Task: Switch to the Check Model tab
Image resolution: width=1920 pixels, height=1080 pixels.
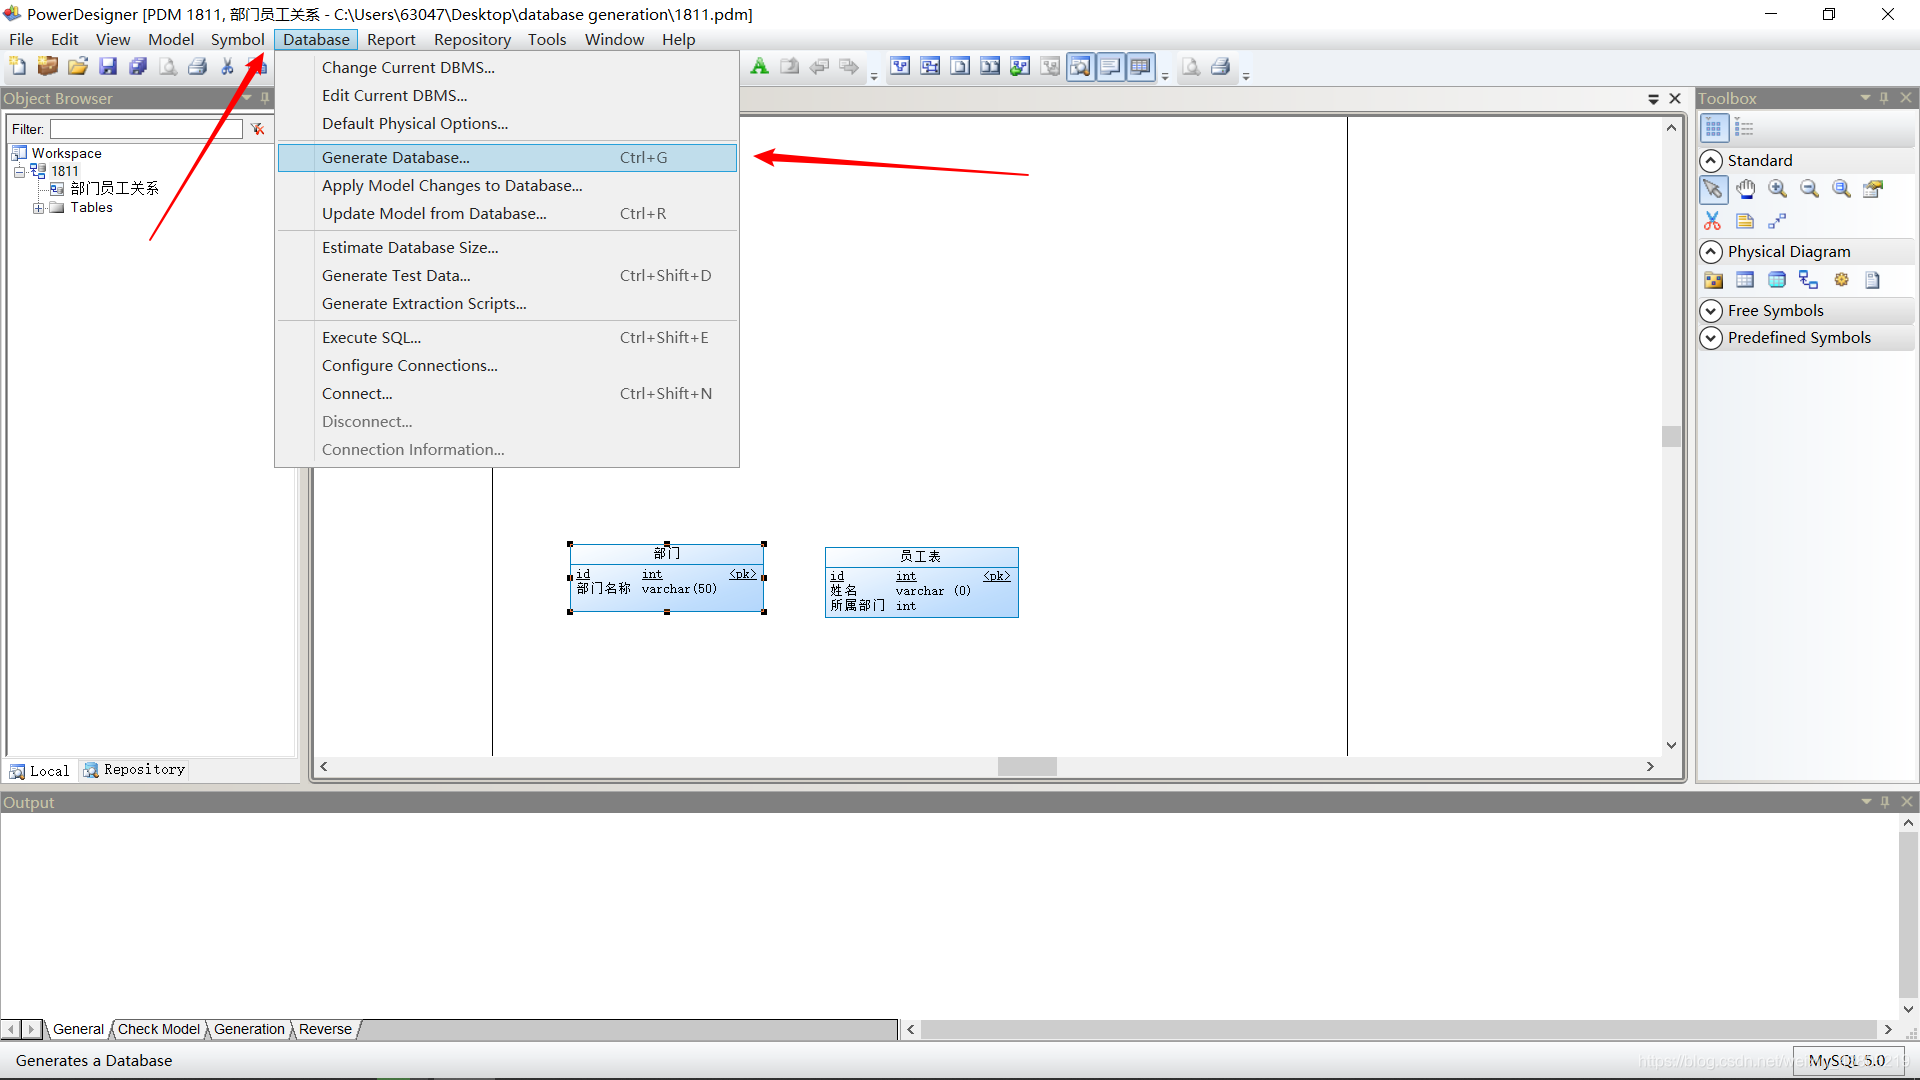Action: tap(157, 1029)
